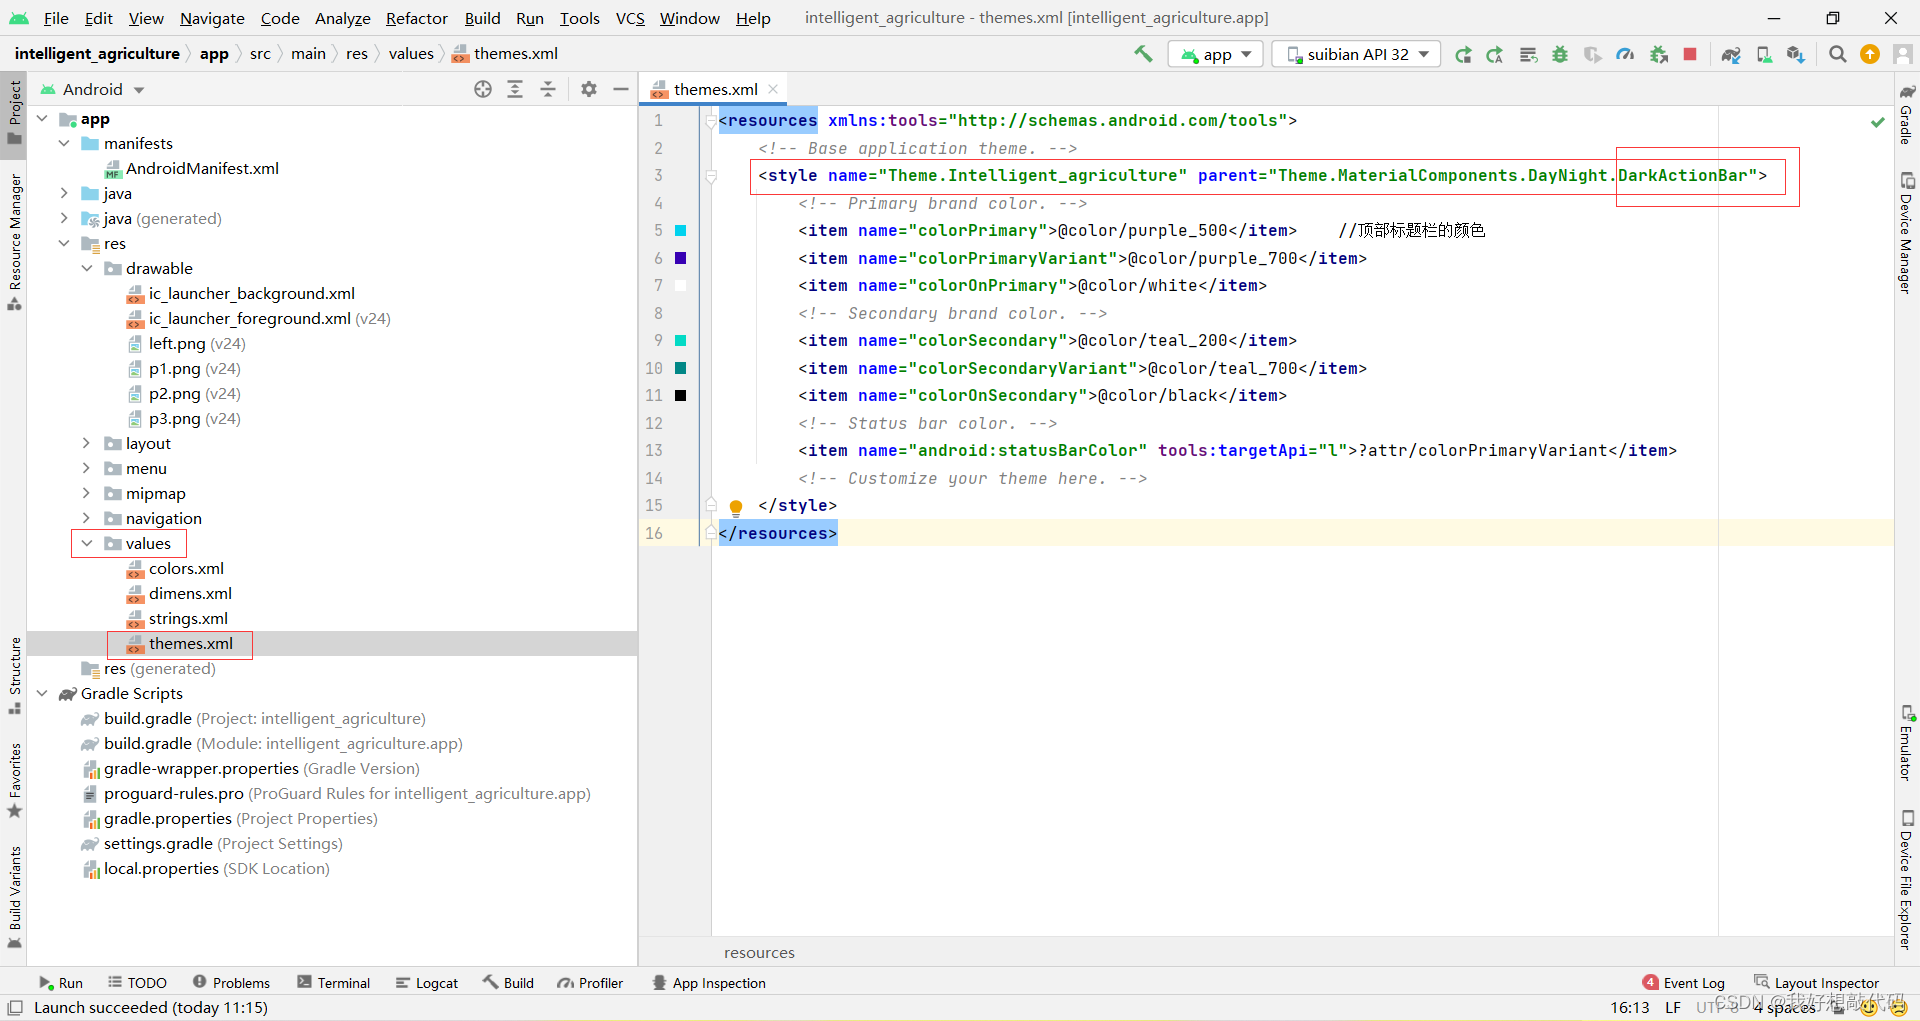Close the themes.xml editor tab
Image resolution: width=1920 pixels, height=1021 pixels.
point(773,89)
